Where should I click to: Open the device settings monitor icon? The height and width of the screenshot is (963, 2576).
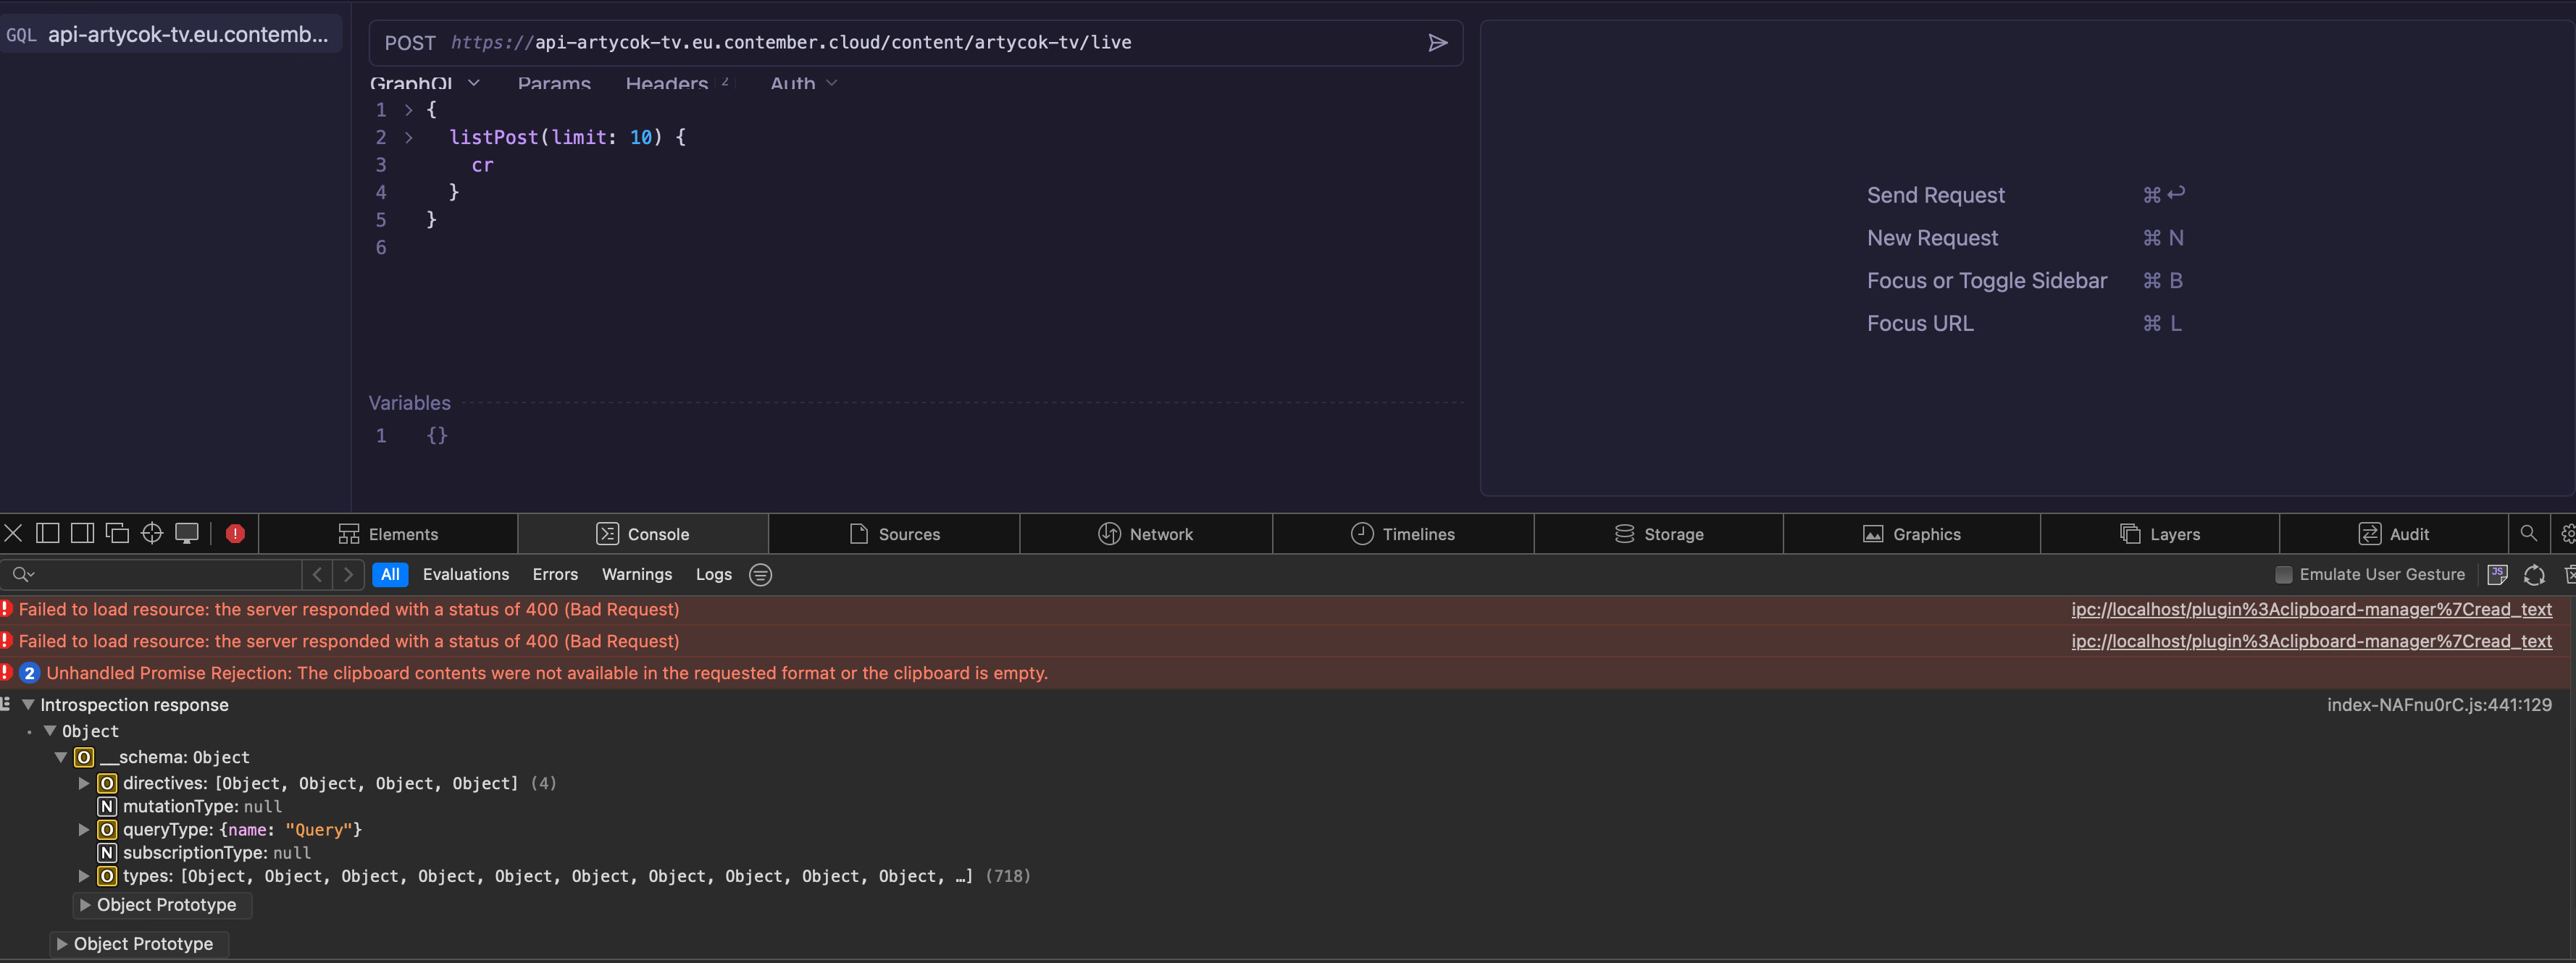[187, 533]
